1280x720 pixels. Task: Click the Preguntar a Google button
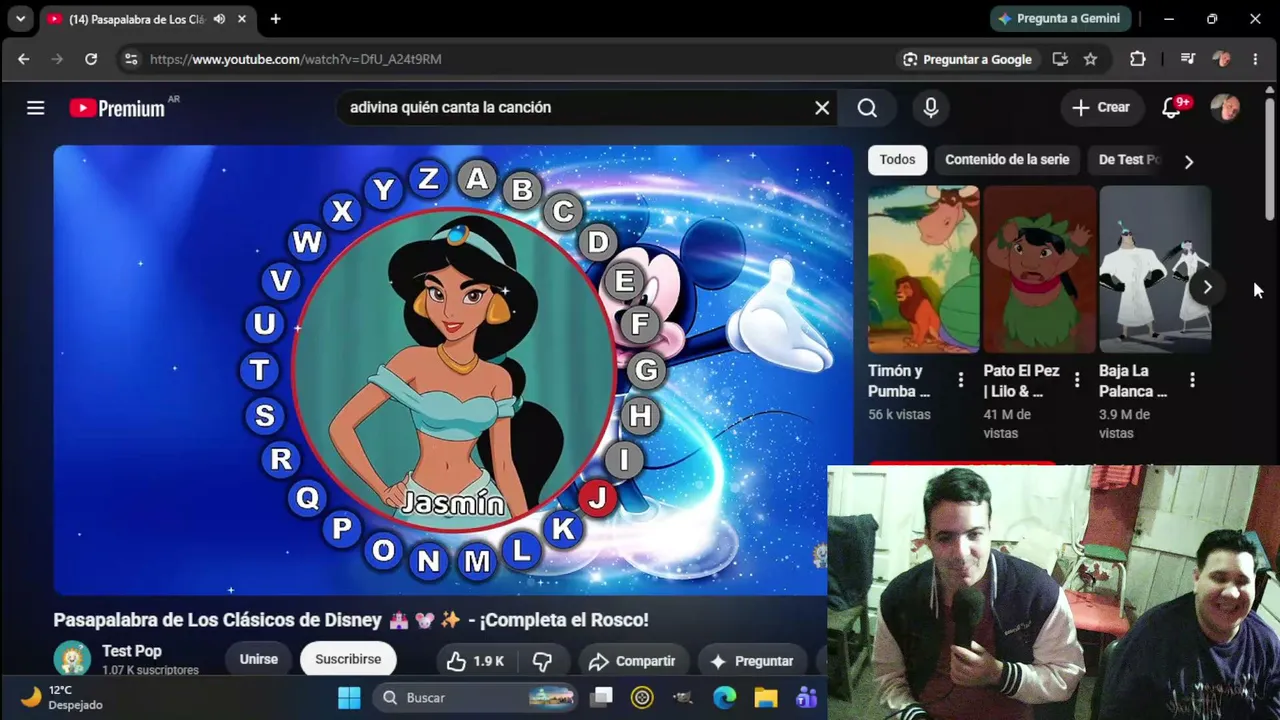966,59
